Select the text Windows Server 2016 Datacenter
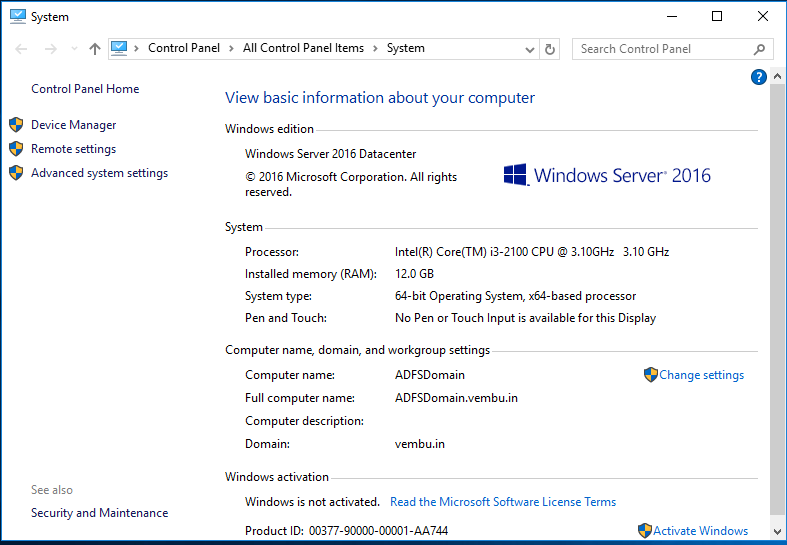Image resolution: width=787 pixels, height=545 pixels. pyautogui.click(x=330, y=154)
